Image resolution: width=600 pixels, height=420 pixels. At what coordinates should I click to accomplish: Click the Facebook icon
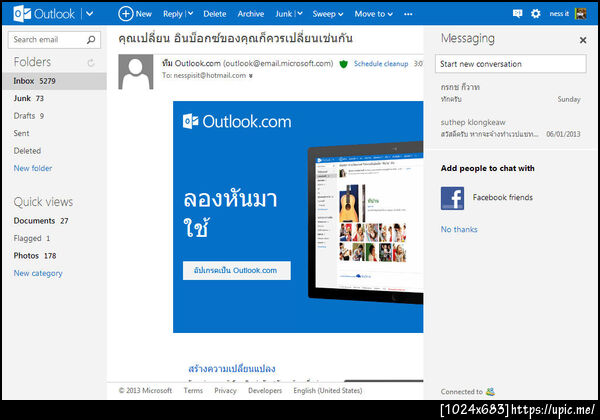pos(452,198)
